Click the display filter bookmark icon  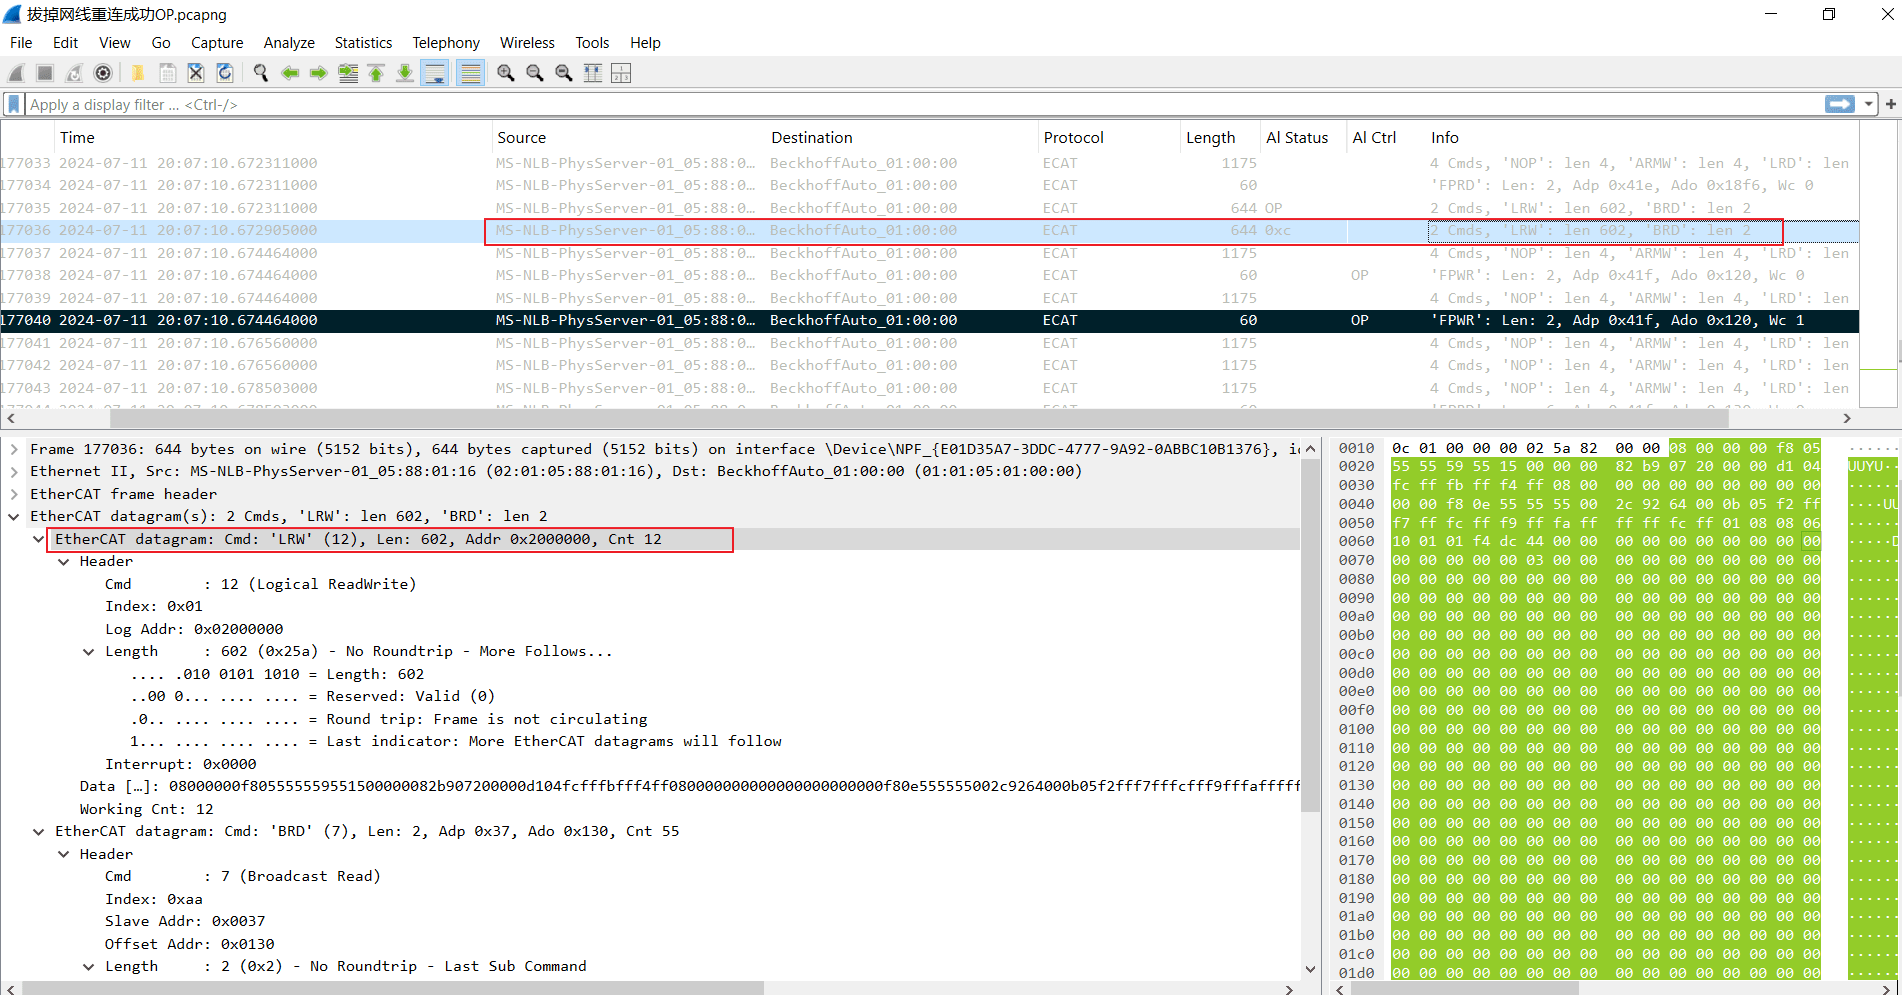(14, 104)
